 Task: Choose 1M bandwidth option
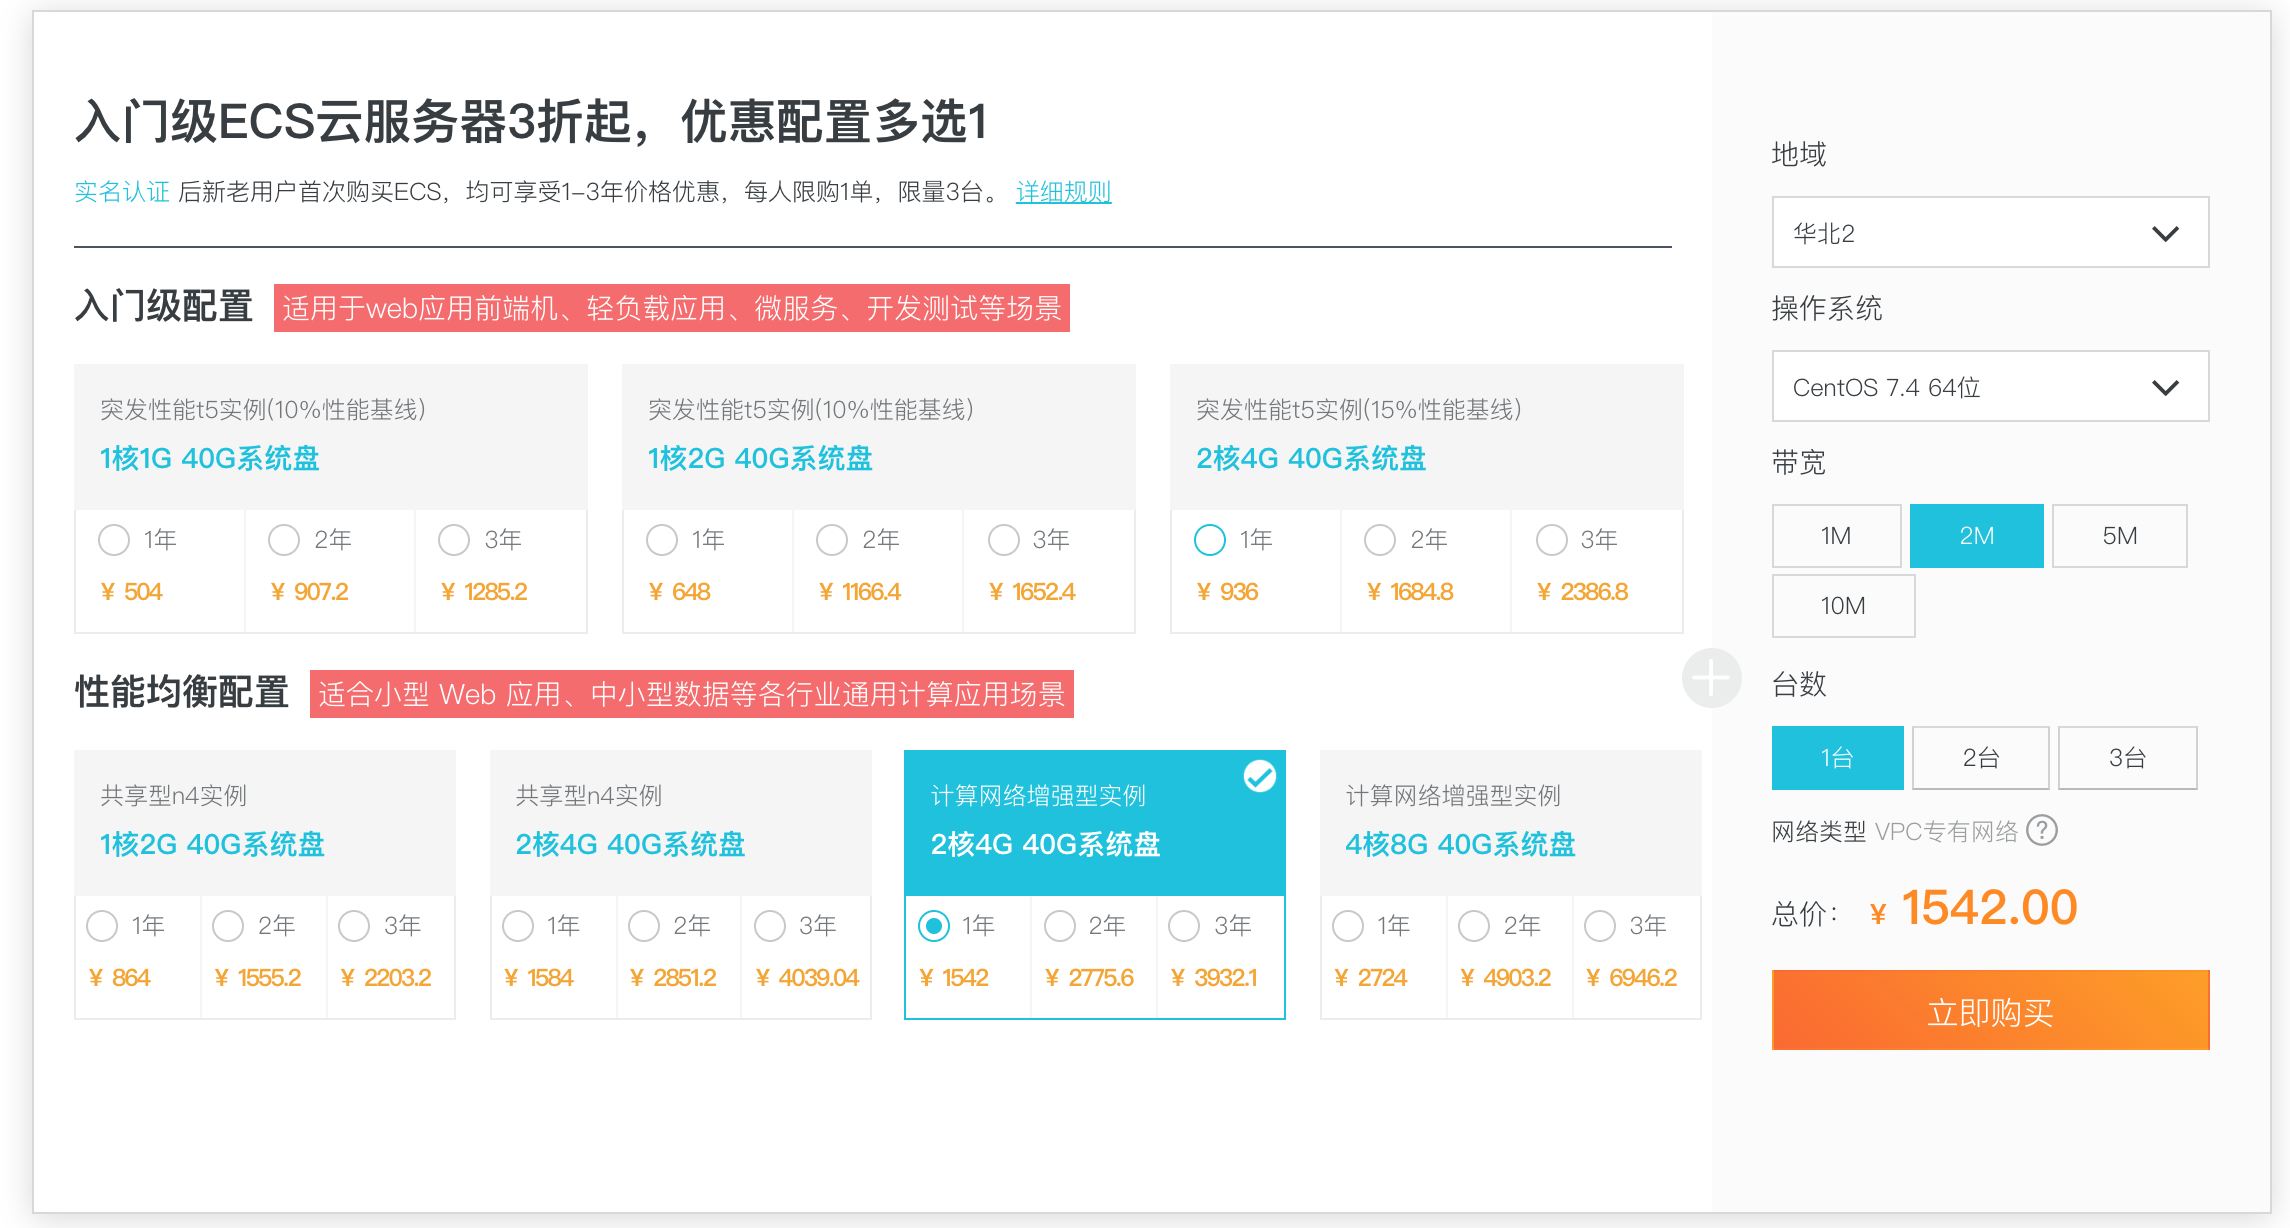pos(1836,536)
